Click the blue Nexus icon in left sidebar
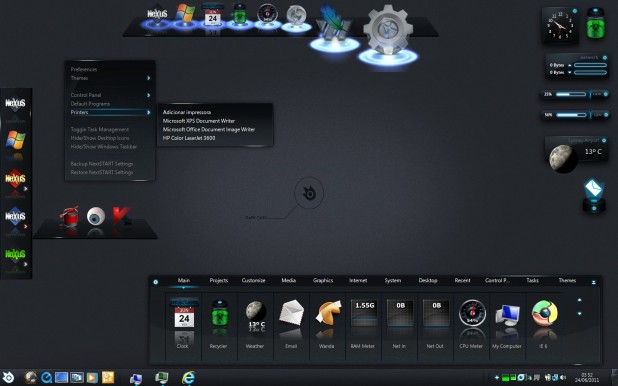Image resolution: width=618 pixels, height=386 pixels. pos(15,216)
